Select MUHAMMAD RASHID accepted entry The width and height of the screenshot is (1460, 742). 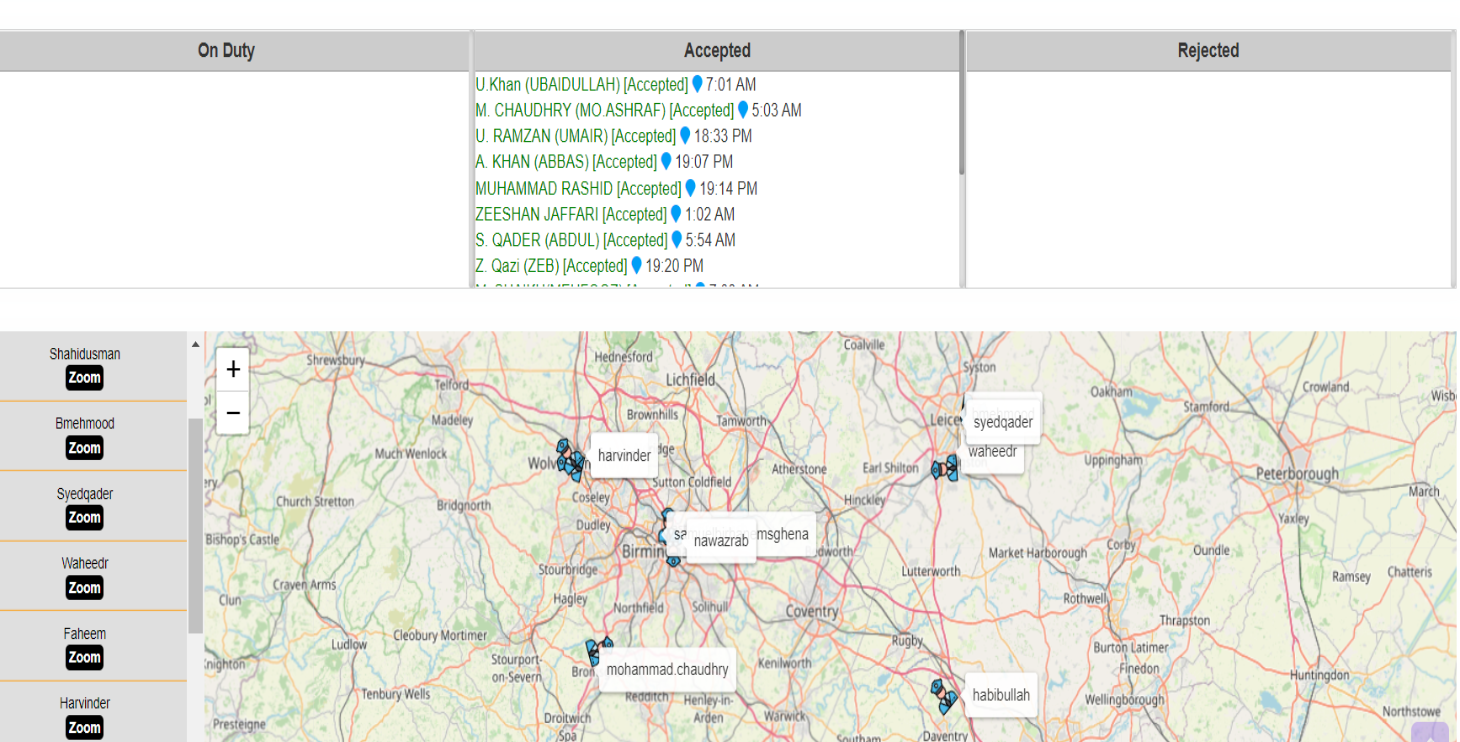(x=578, y=188)
